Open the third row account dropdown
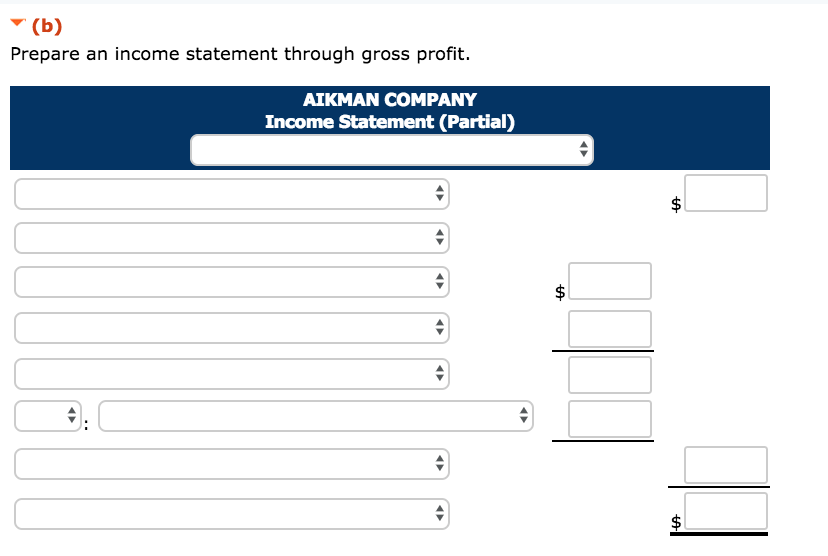Screen dimensions: 828x556 (232, 282)
